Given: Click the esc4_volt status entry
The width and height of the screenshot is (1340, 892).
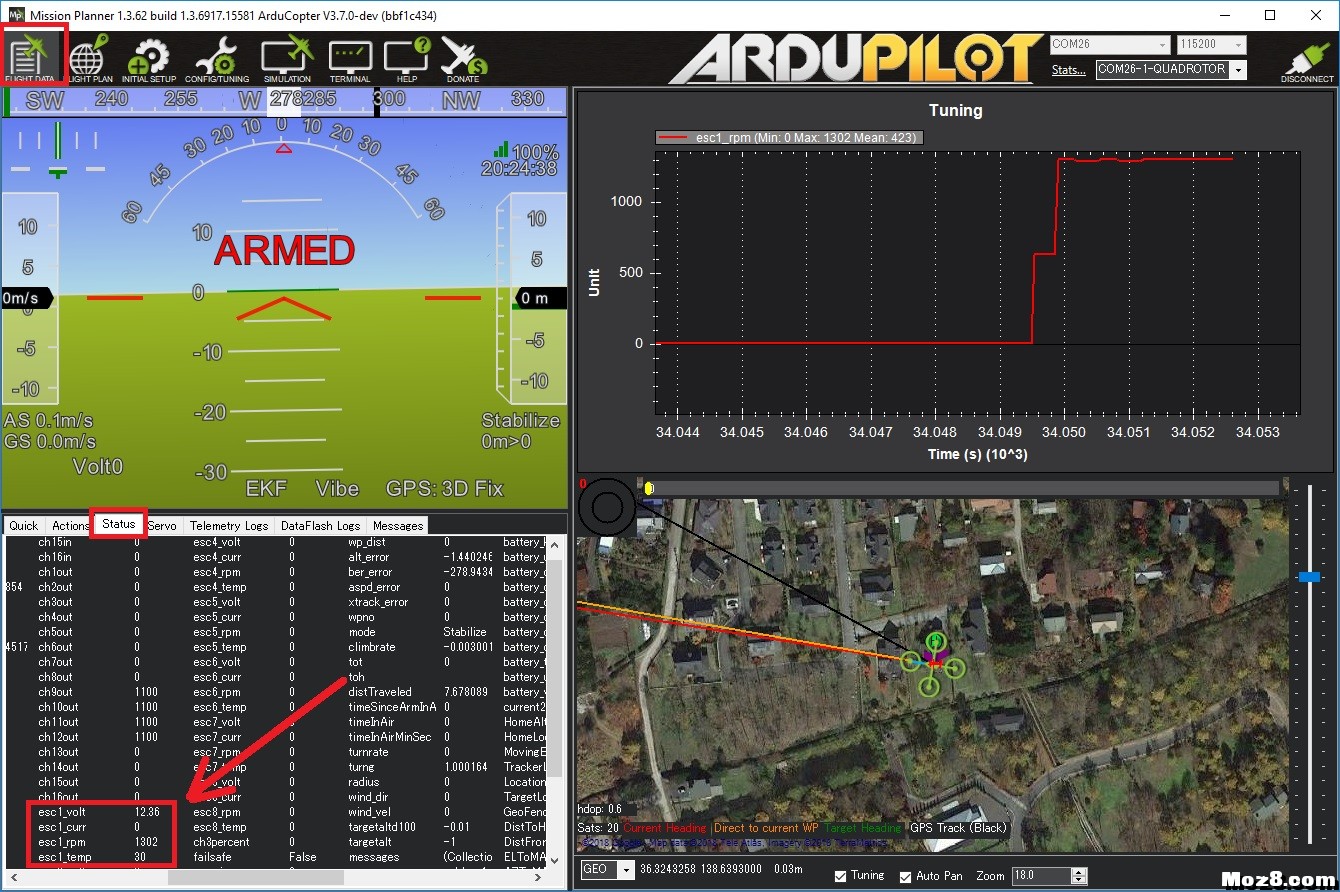Looking at the screenshot, I should coord(217,542).
